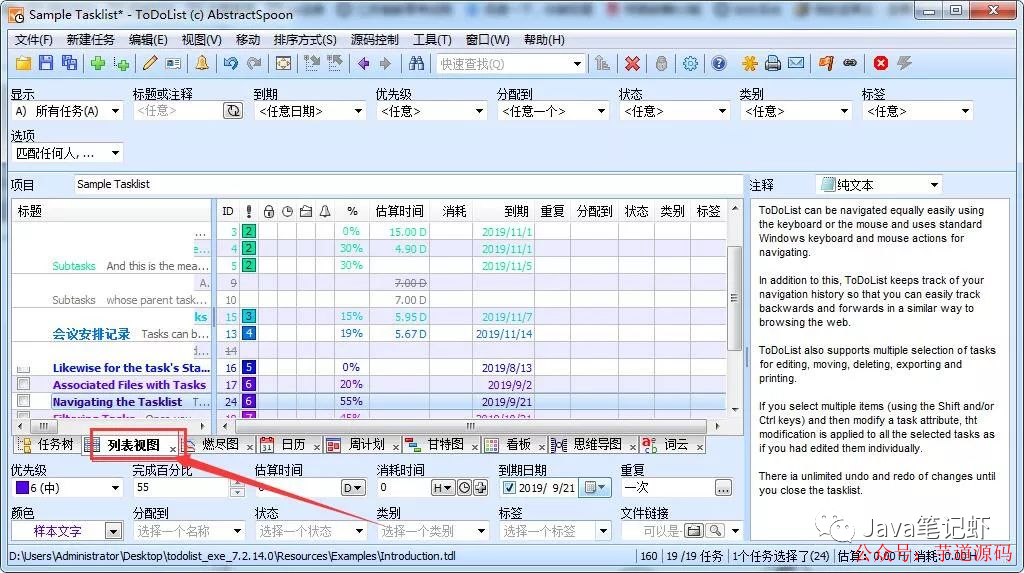
Task: Click the chain link toolbar icon
Action: 850,63
